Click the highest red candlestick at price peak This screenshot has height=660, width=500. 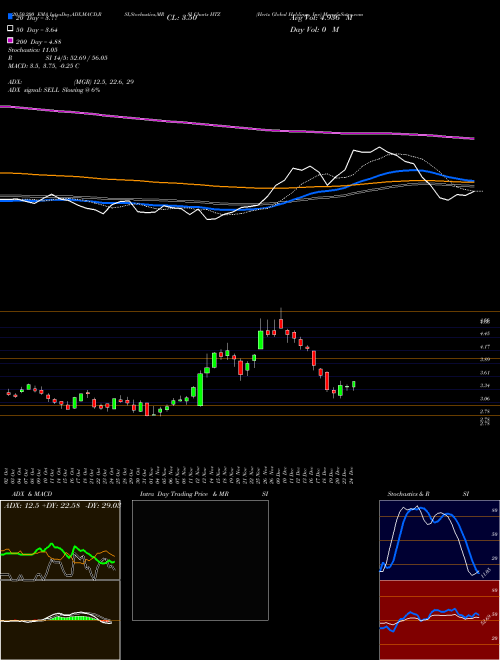(x=281, y=323)
